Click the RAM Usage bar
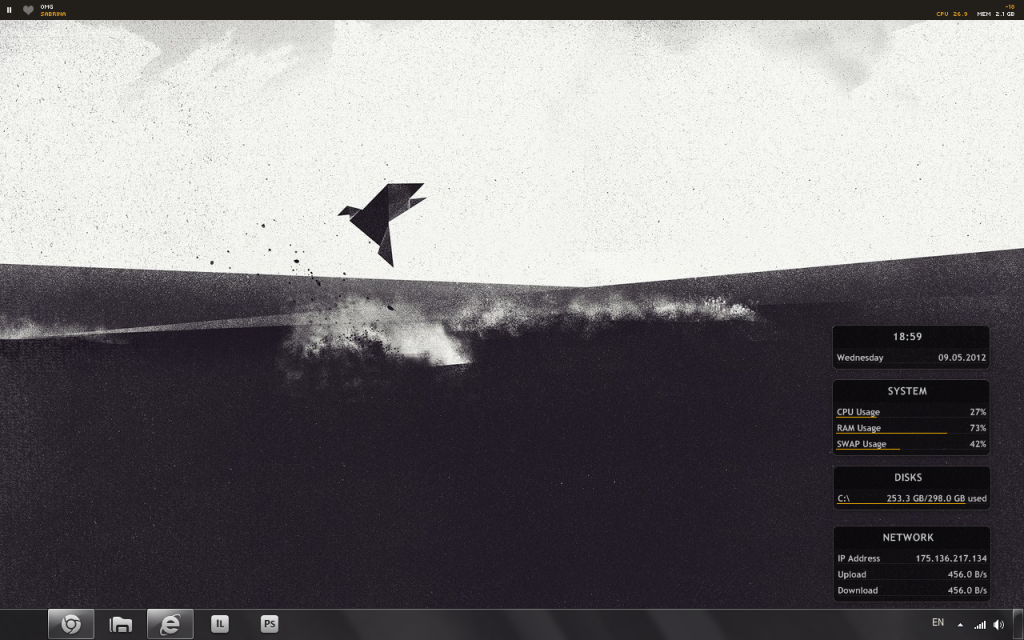The image size is (1024, 640). 891,433
